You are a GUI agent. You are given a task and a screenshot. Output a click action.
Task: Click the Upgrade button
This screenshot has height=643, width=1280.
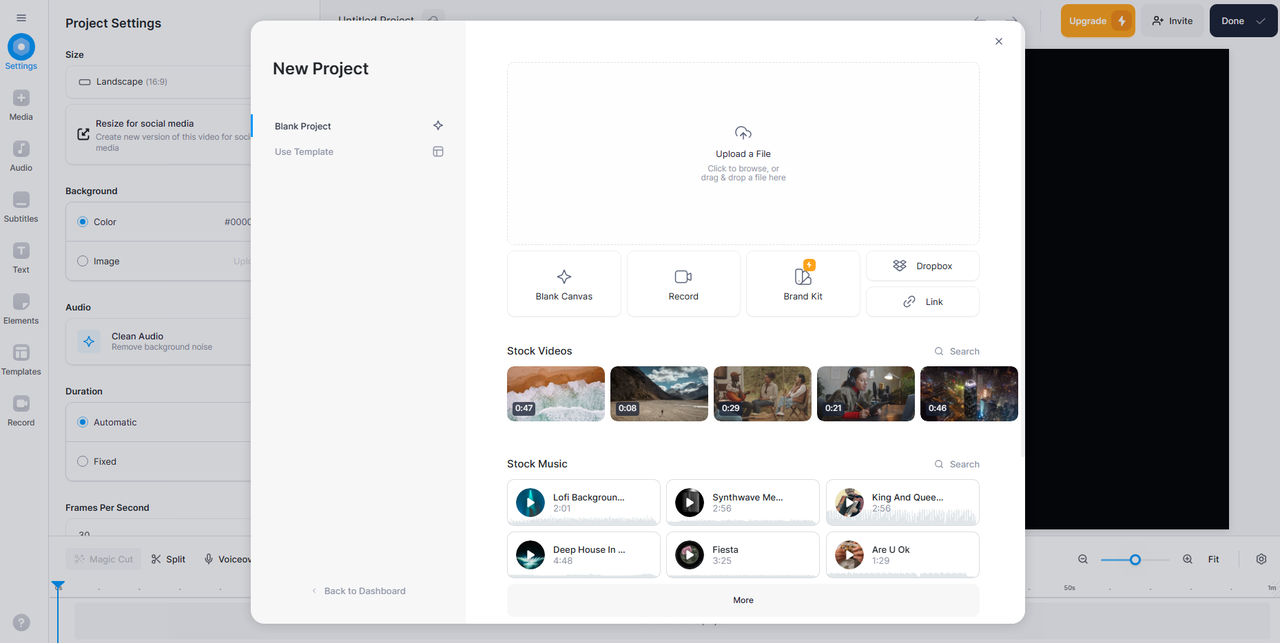click(x=1098, y=21)
